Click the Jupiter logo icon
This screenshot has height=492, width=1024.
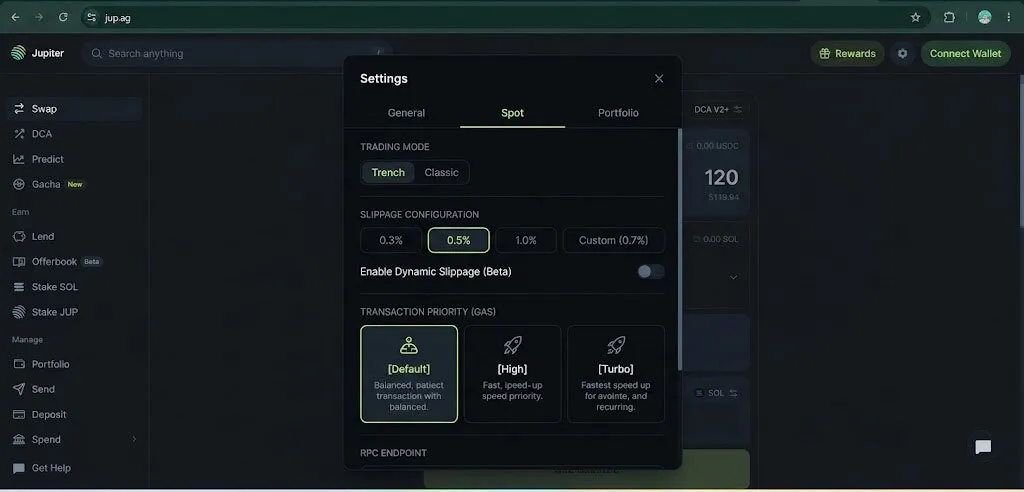tap(18, 53)
